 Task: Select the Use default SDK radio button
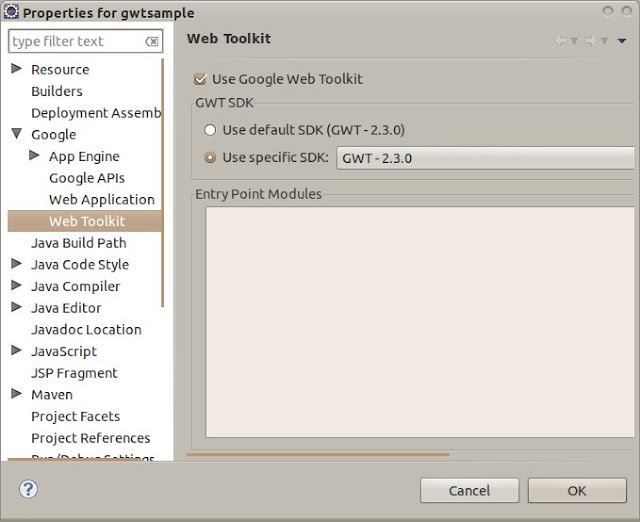click(x=210, y=130)
